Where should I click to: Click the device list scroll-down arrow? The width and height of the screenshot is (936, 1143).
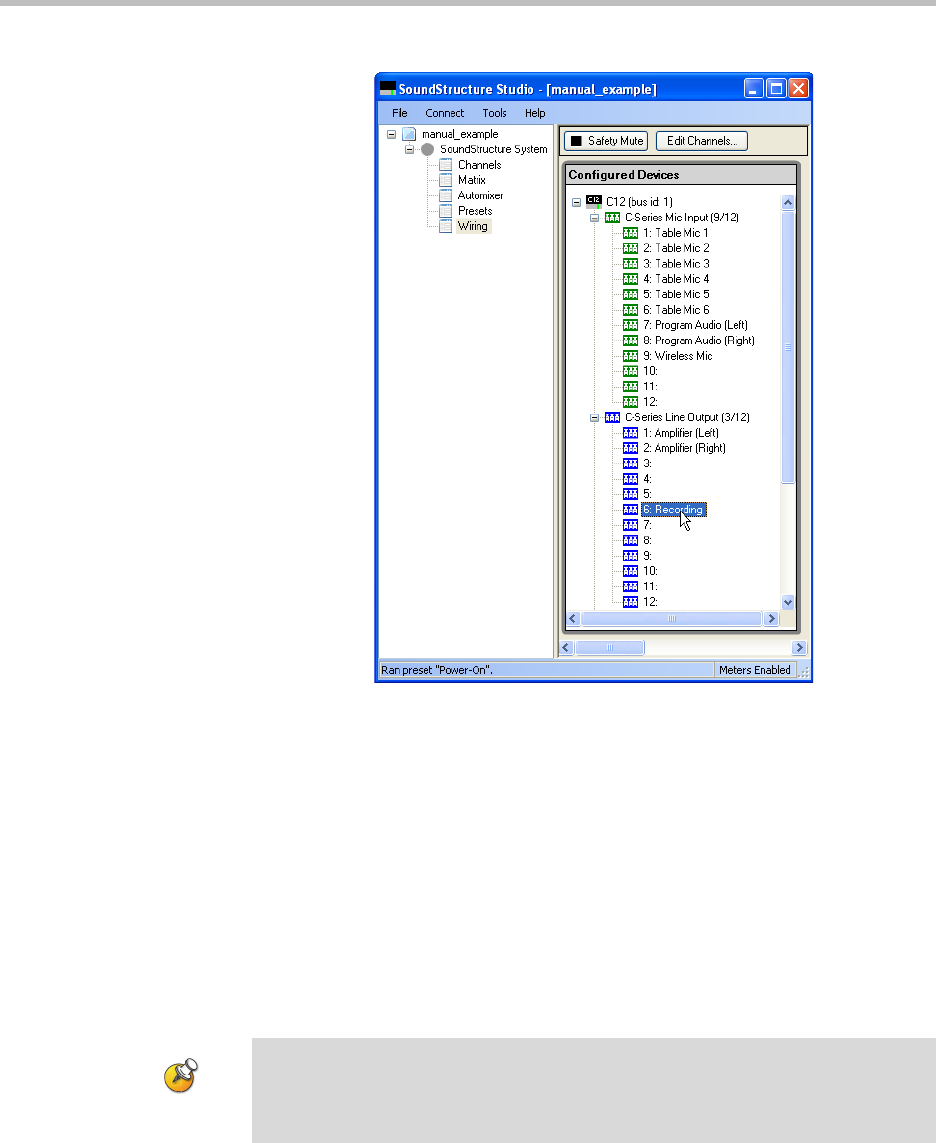tap(787, 602)
